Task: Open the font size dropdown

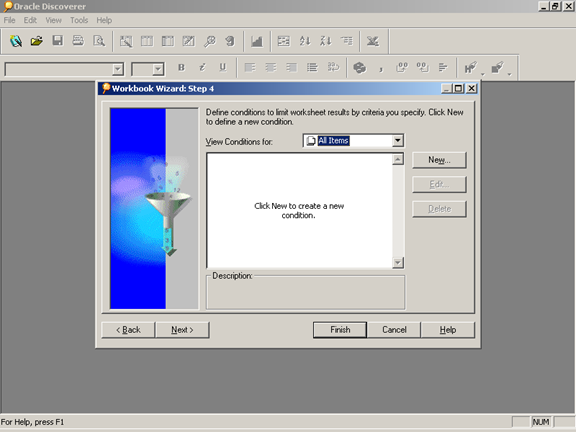Action: coord(158,69)
